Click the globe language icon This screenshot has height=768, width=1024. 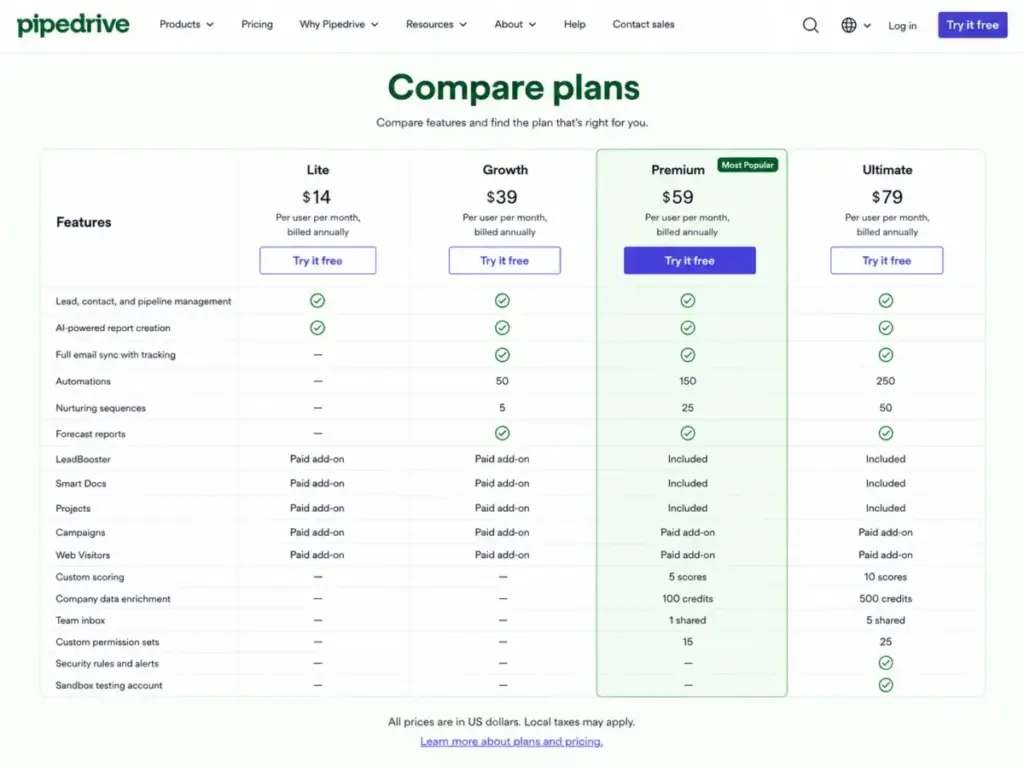tap(848, 25)
